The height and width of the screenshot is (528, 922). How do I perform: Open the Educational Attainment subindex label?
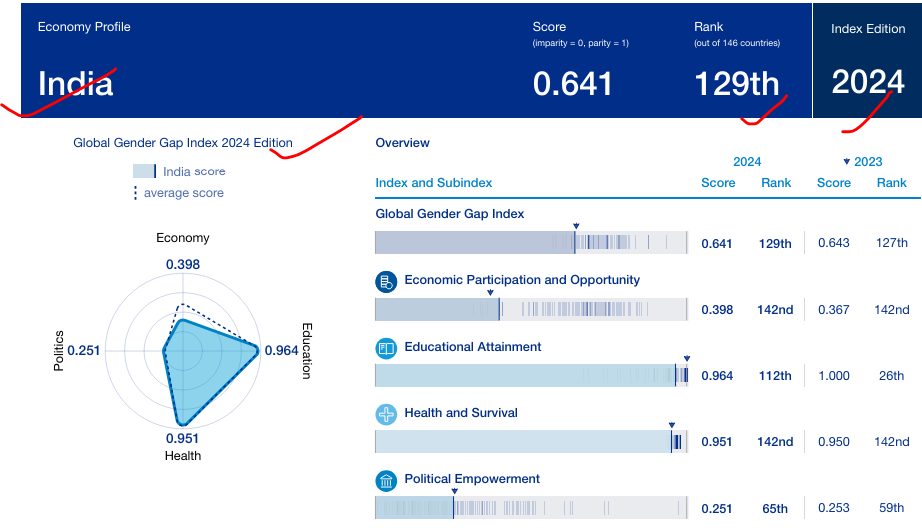473,347
